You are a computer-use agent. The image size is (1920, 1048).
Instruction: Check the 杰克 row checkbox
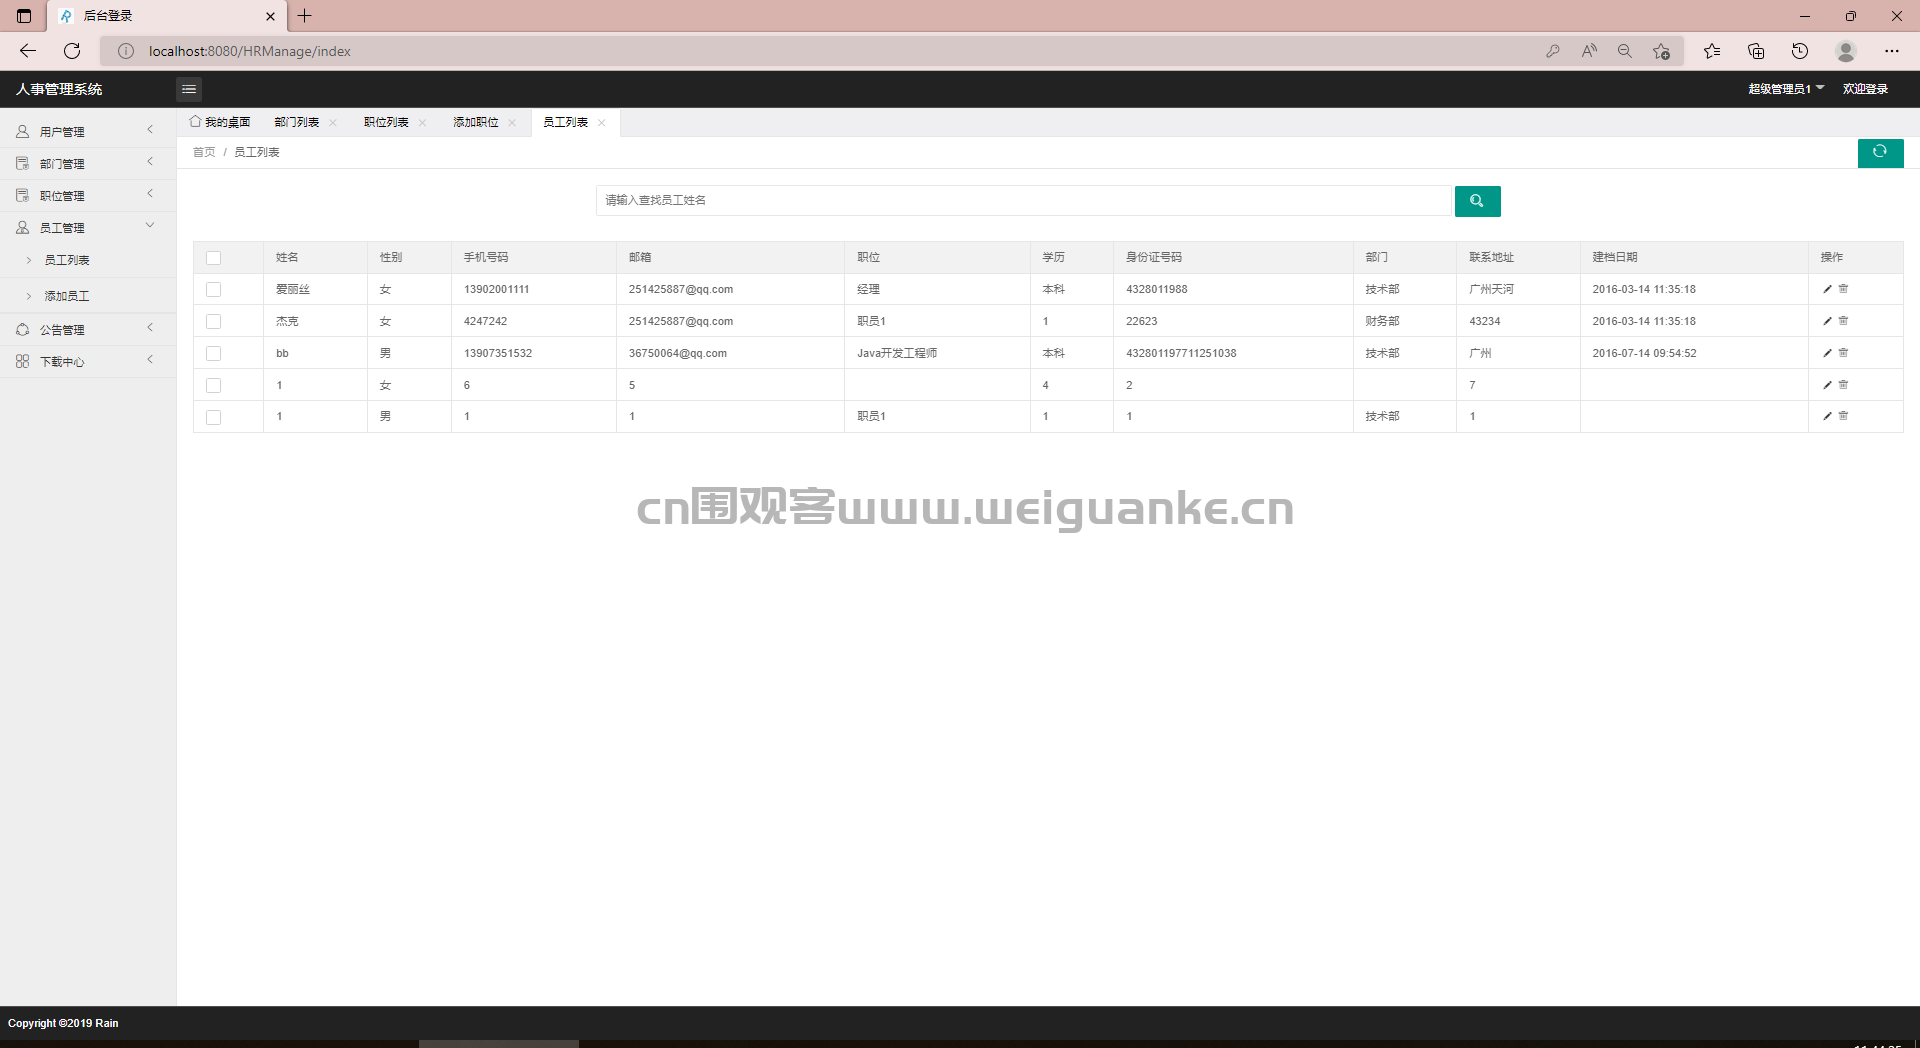click(213, 321)
